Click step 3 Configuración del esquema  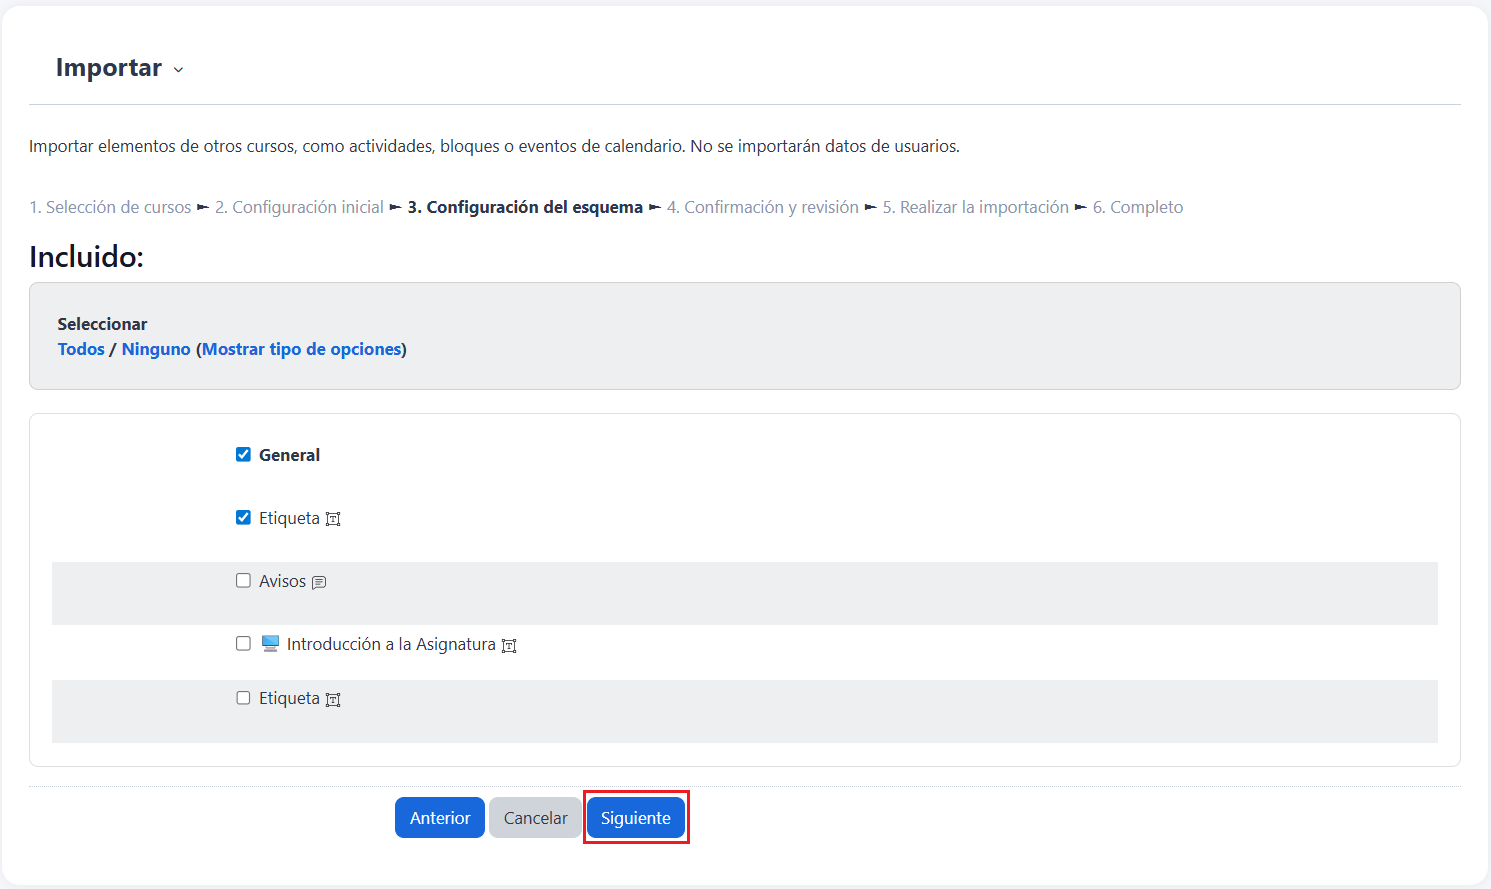coord(525,207)
